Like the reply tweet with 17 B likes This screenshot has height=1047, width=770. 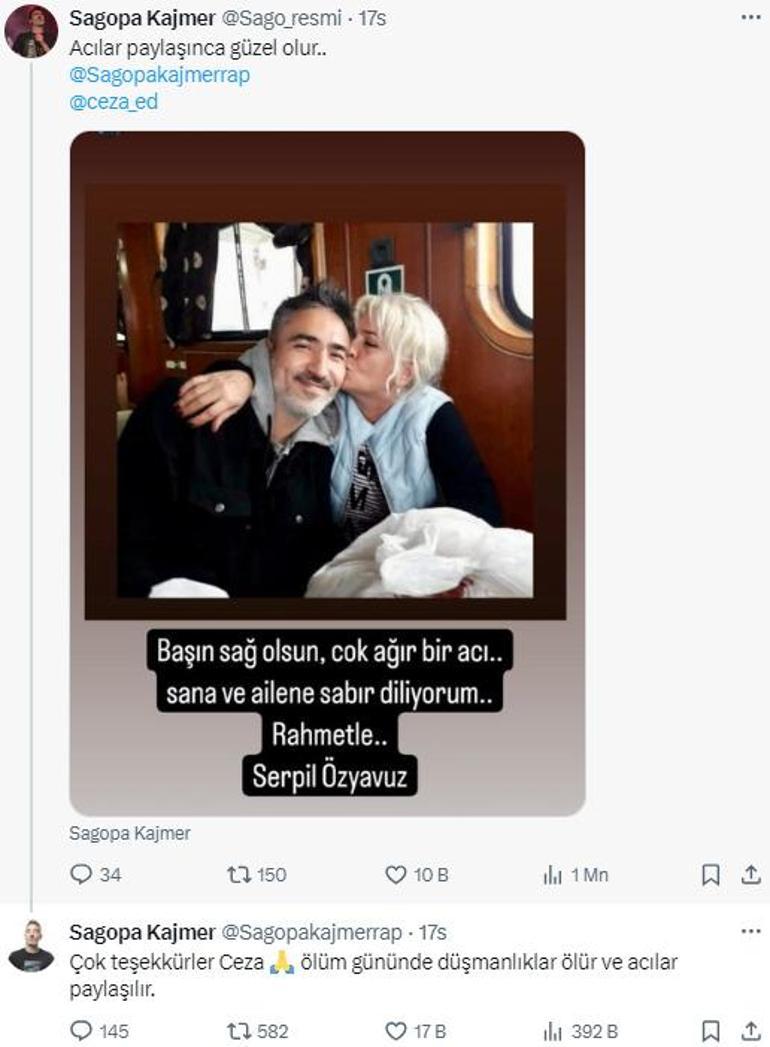[x=396, y=1031]
